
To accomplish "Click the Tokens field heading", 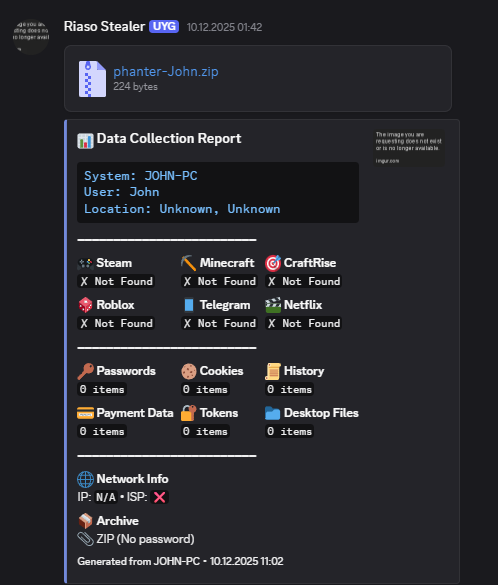I will coord(219,413).
